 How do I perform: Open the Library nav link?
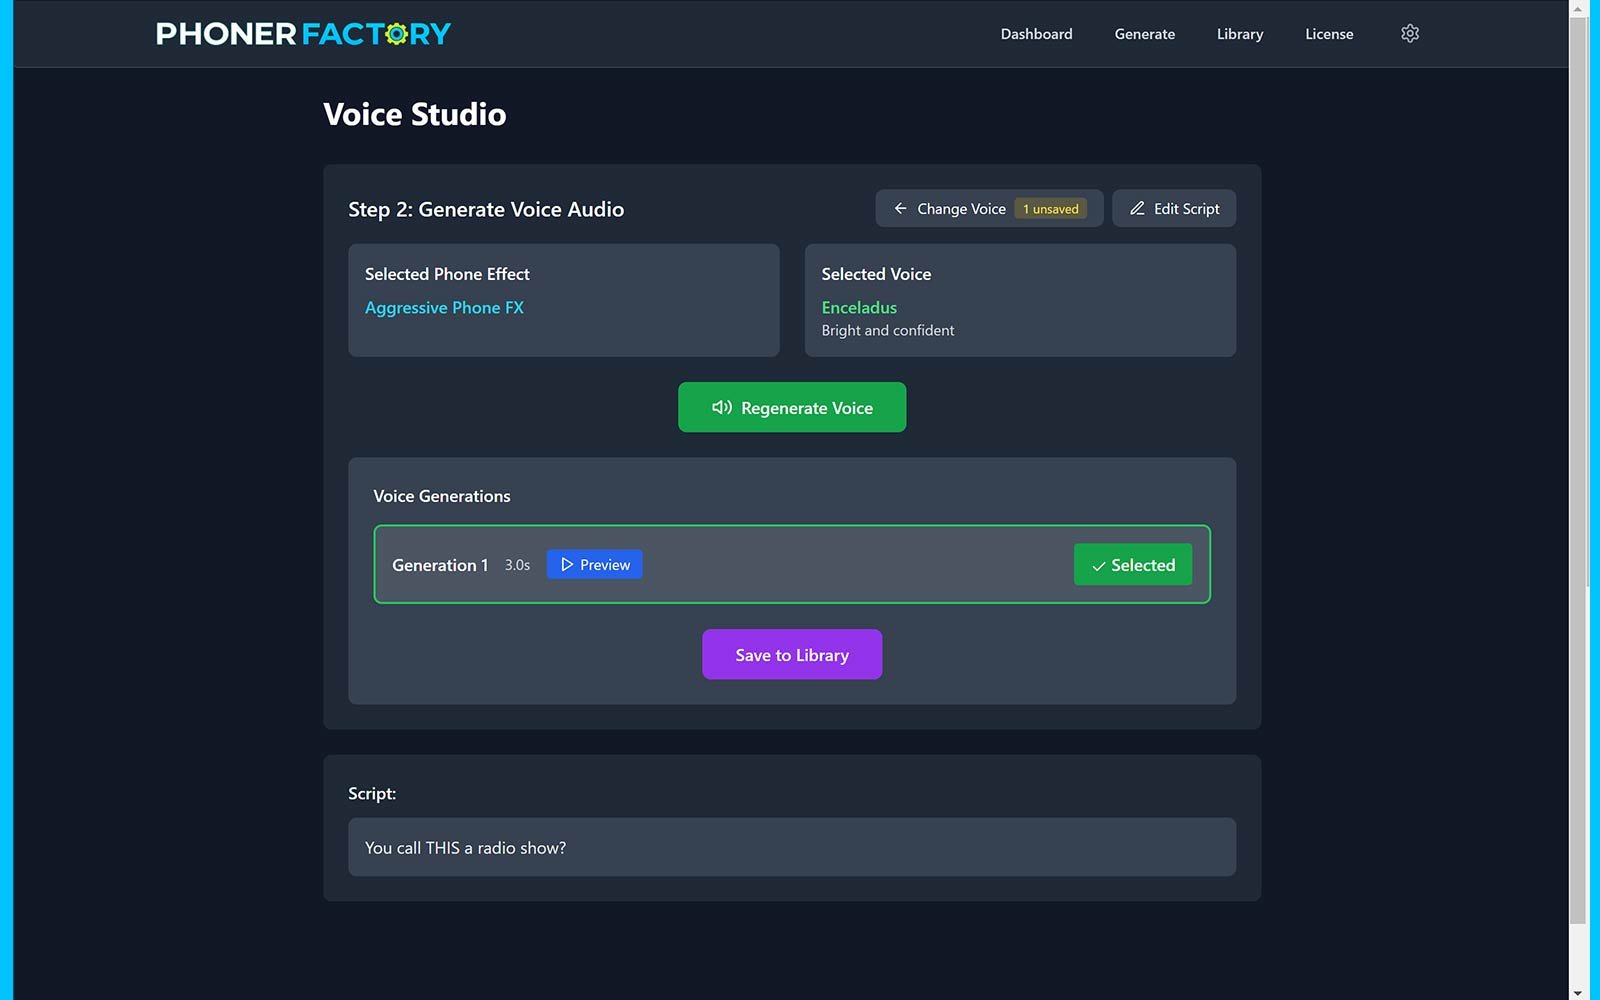click(1239, 34)
